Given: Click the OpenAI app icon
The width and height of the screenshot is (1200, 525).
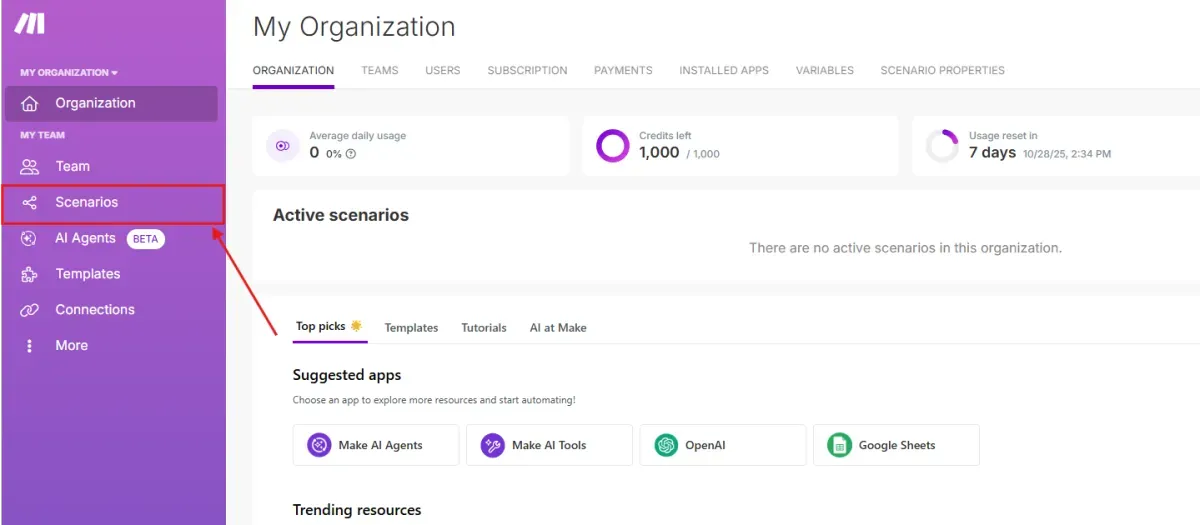Looking at the screenshot, I should click(x=666, y=445).
